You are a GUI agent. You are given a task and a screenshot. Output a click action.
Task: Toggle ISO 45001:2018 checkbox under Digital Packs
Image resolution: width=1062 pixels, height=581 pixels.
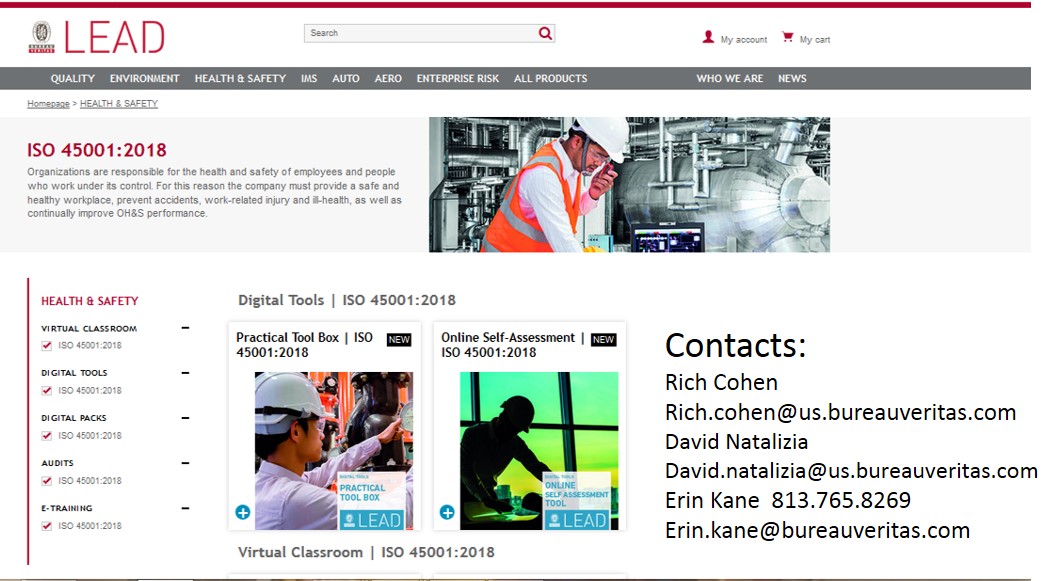pyautogui.click(x=47, y=436)
